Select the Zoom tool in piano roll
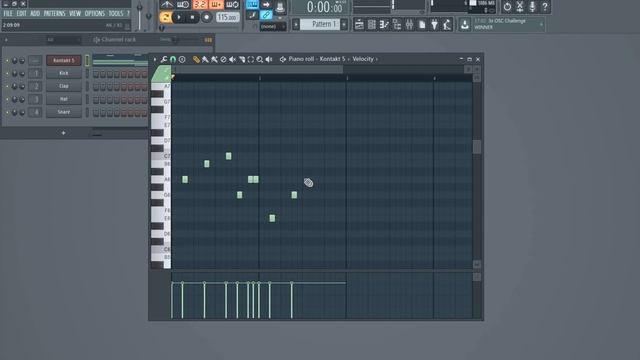The image size is (640, 360). click(x=260, y=60)
